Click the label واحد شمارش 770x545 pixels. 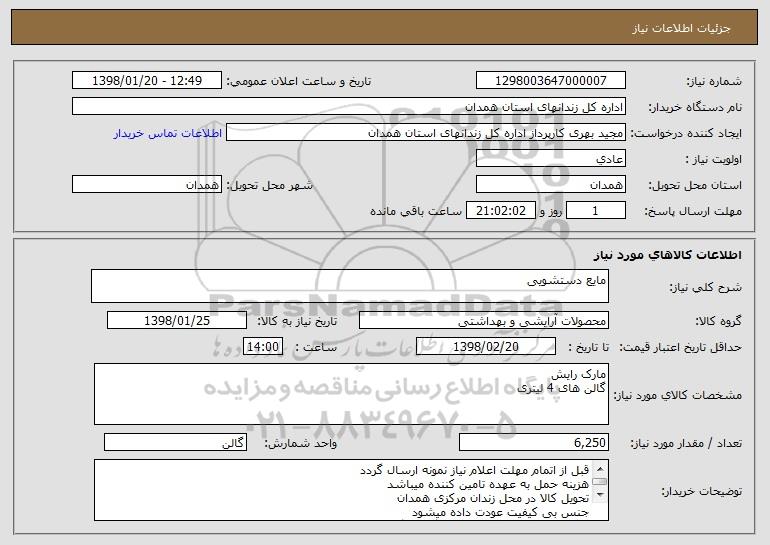[x=301, y=443]
